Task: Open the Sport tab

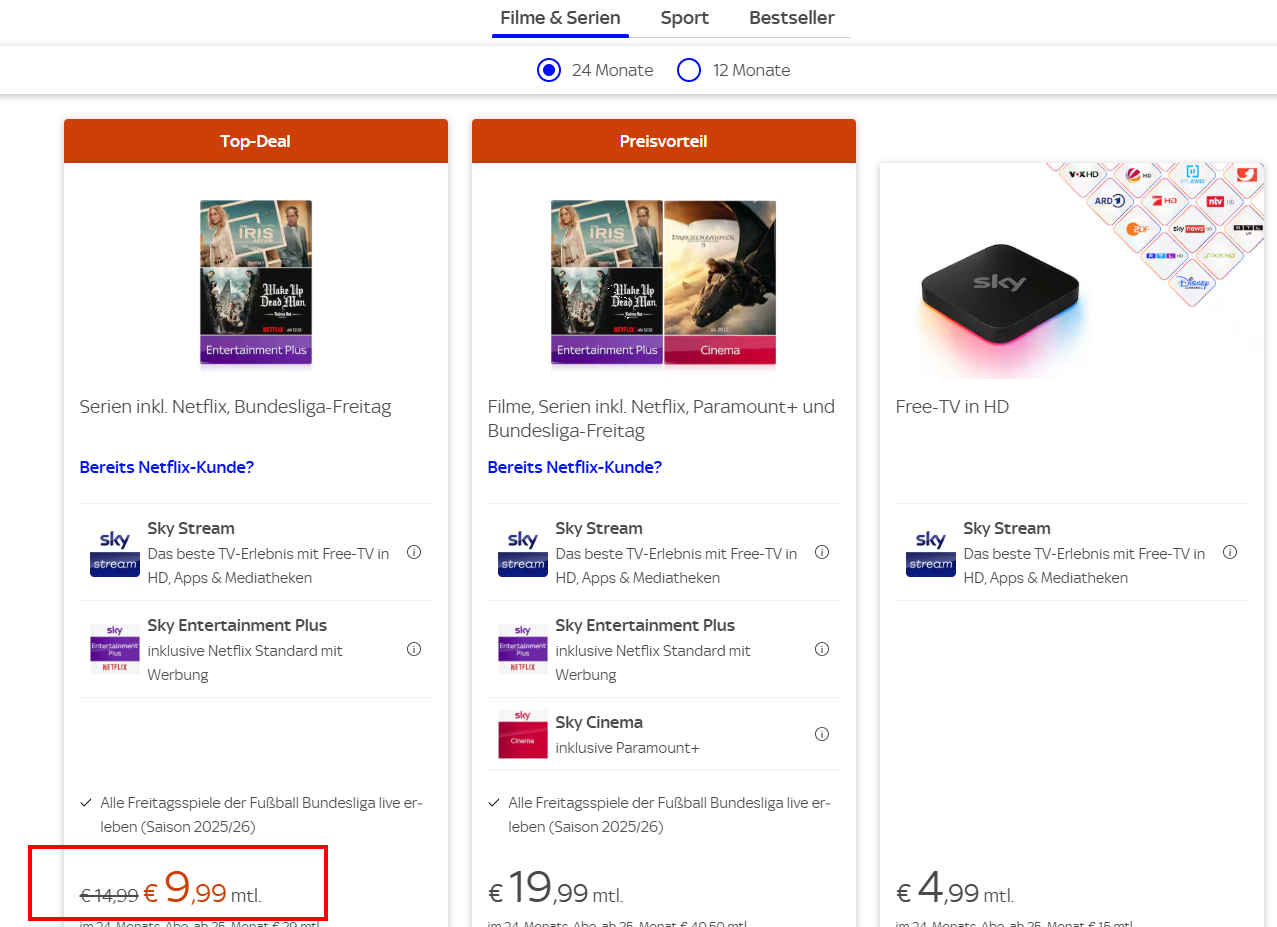Action: pyautogui.click(x=685, y=18)
